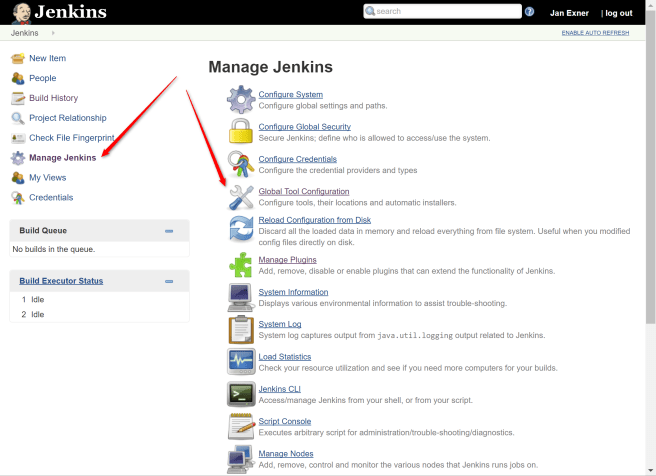Viewport: 656px width, 476px height.
Task: Click in the search input field
Action: tap(445, 12)
